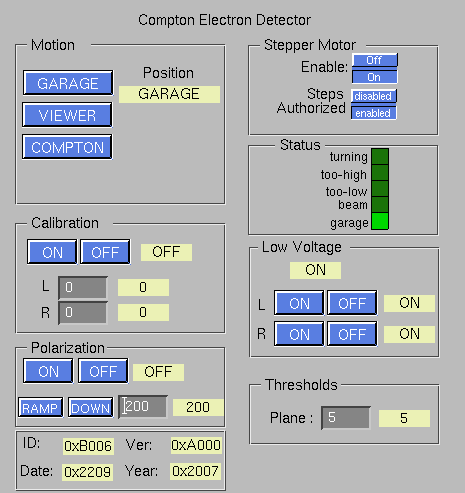Set Stepper Motor Enable to Off
The image size is (465, 493).
(x=375, y=60)
